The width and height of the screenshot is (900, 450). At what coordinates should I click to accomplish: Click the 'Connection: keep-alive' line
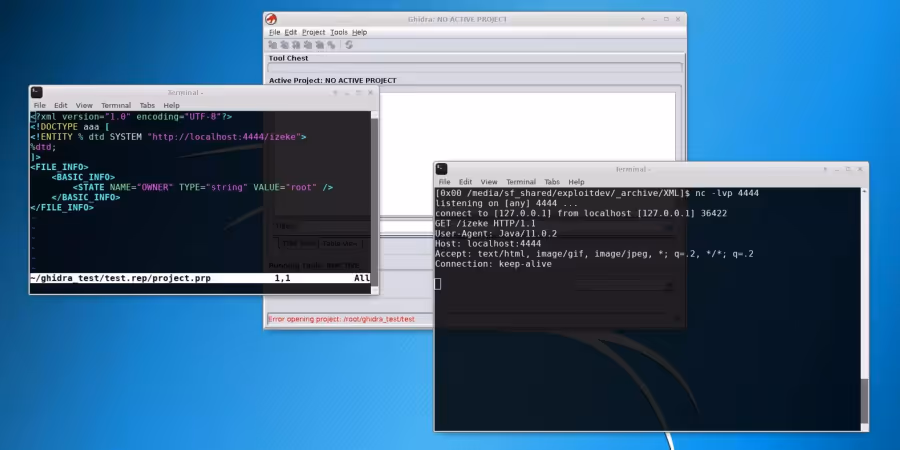point(493,264)
